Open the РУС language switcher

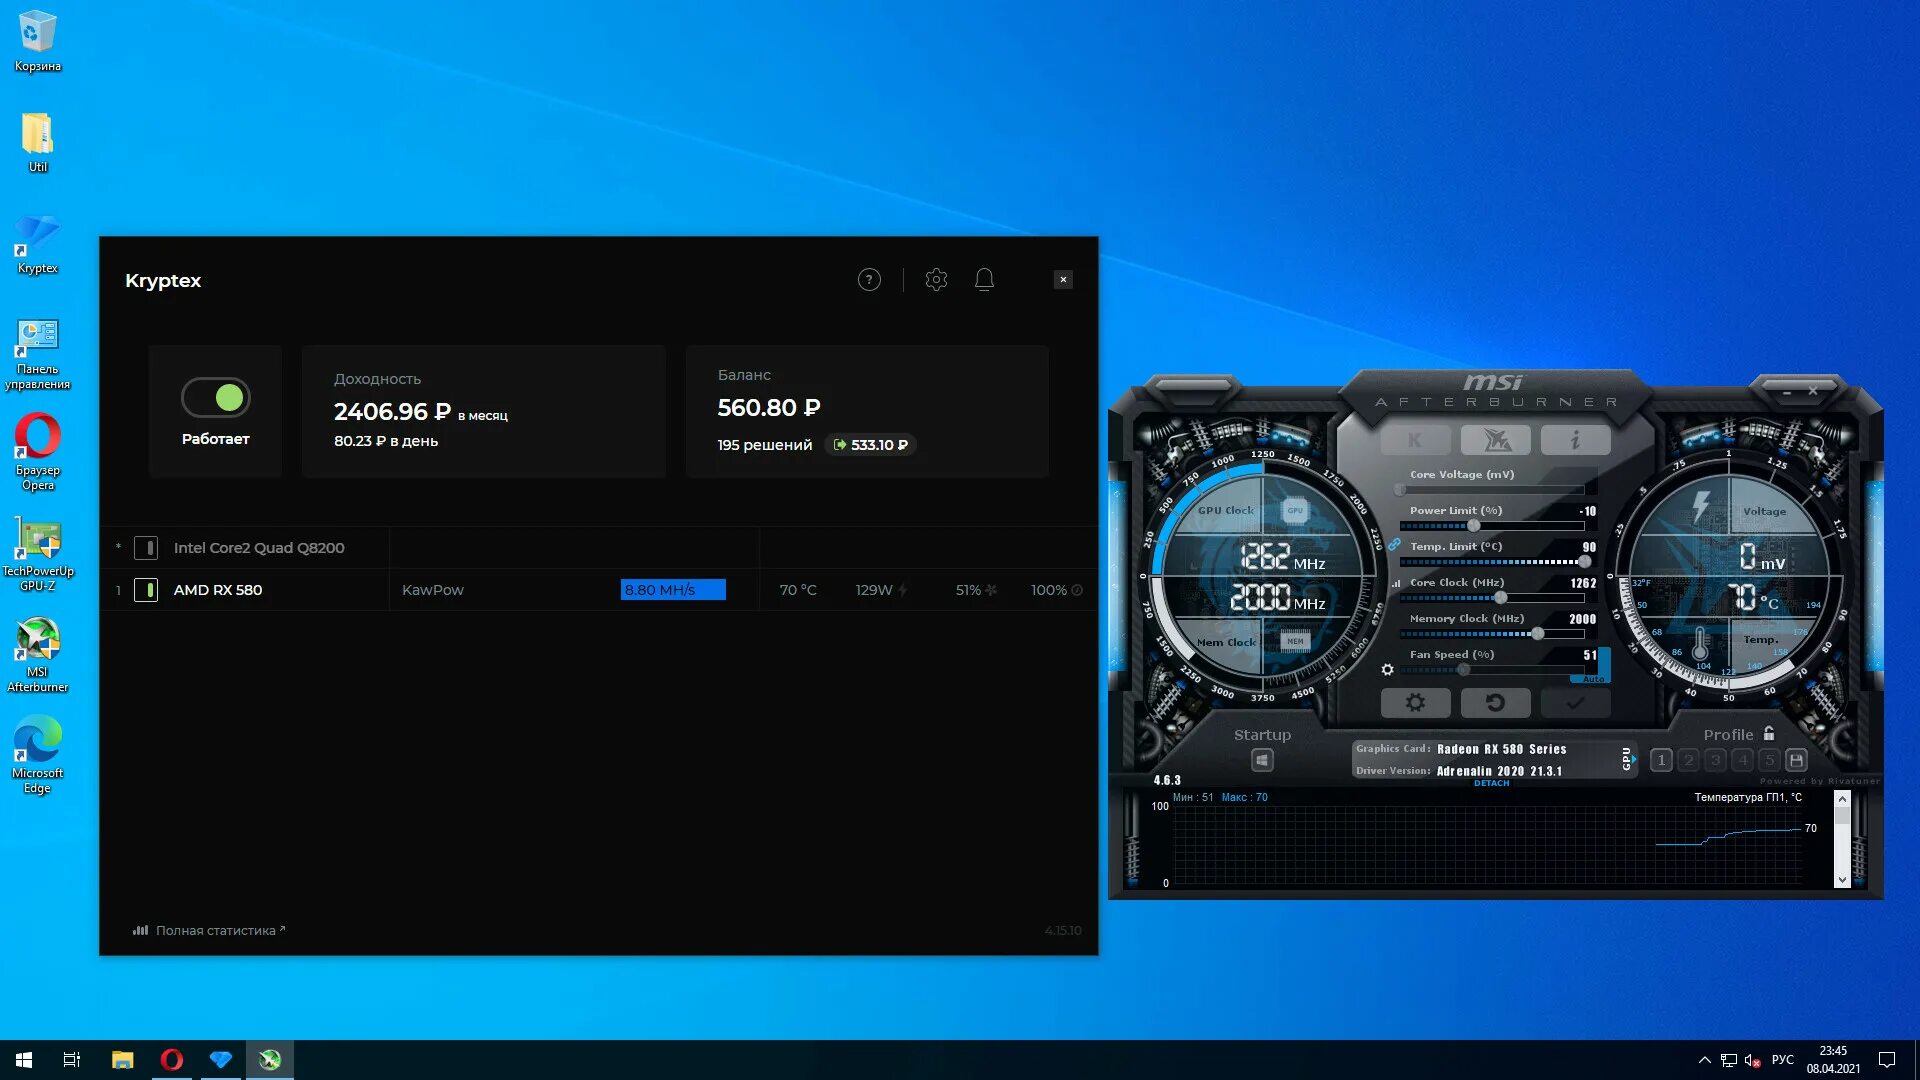1782,1060
